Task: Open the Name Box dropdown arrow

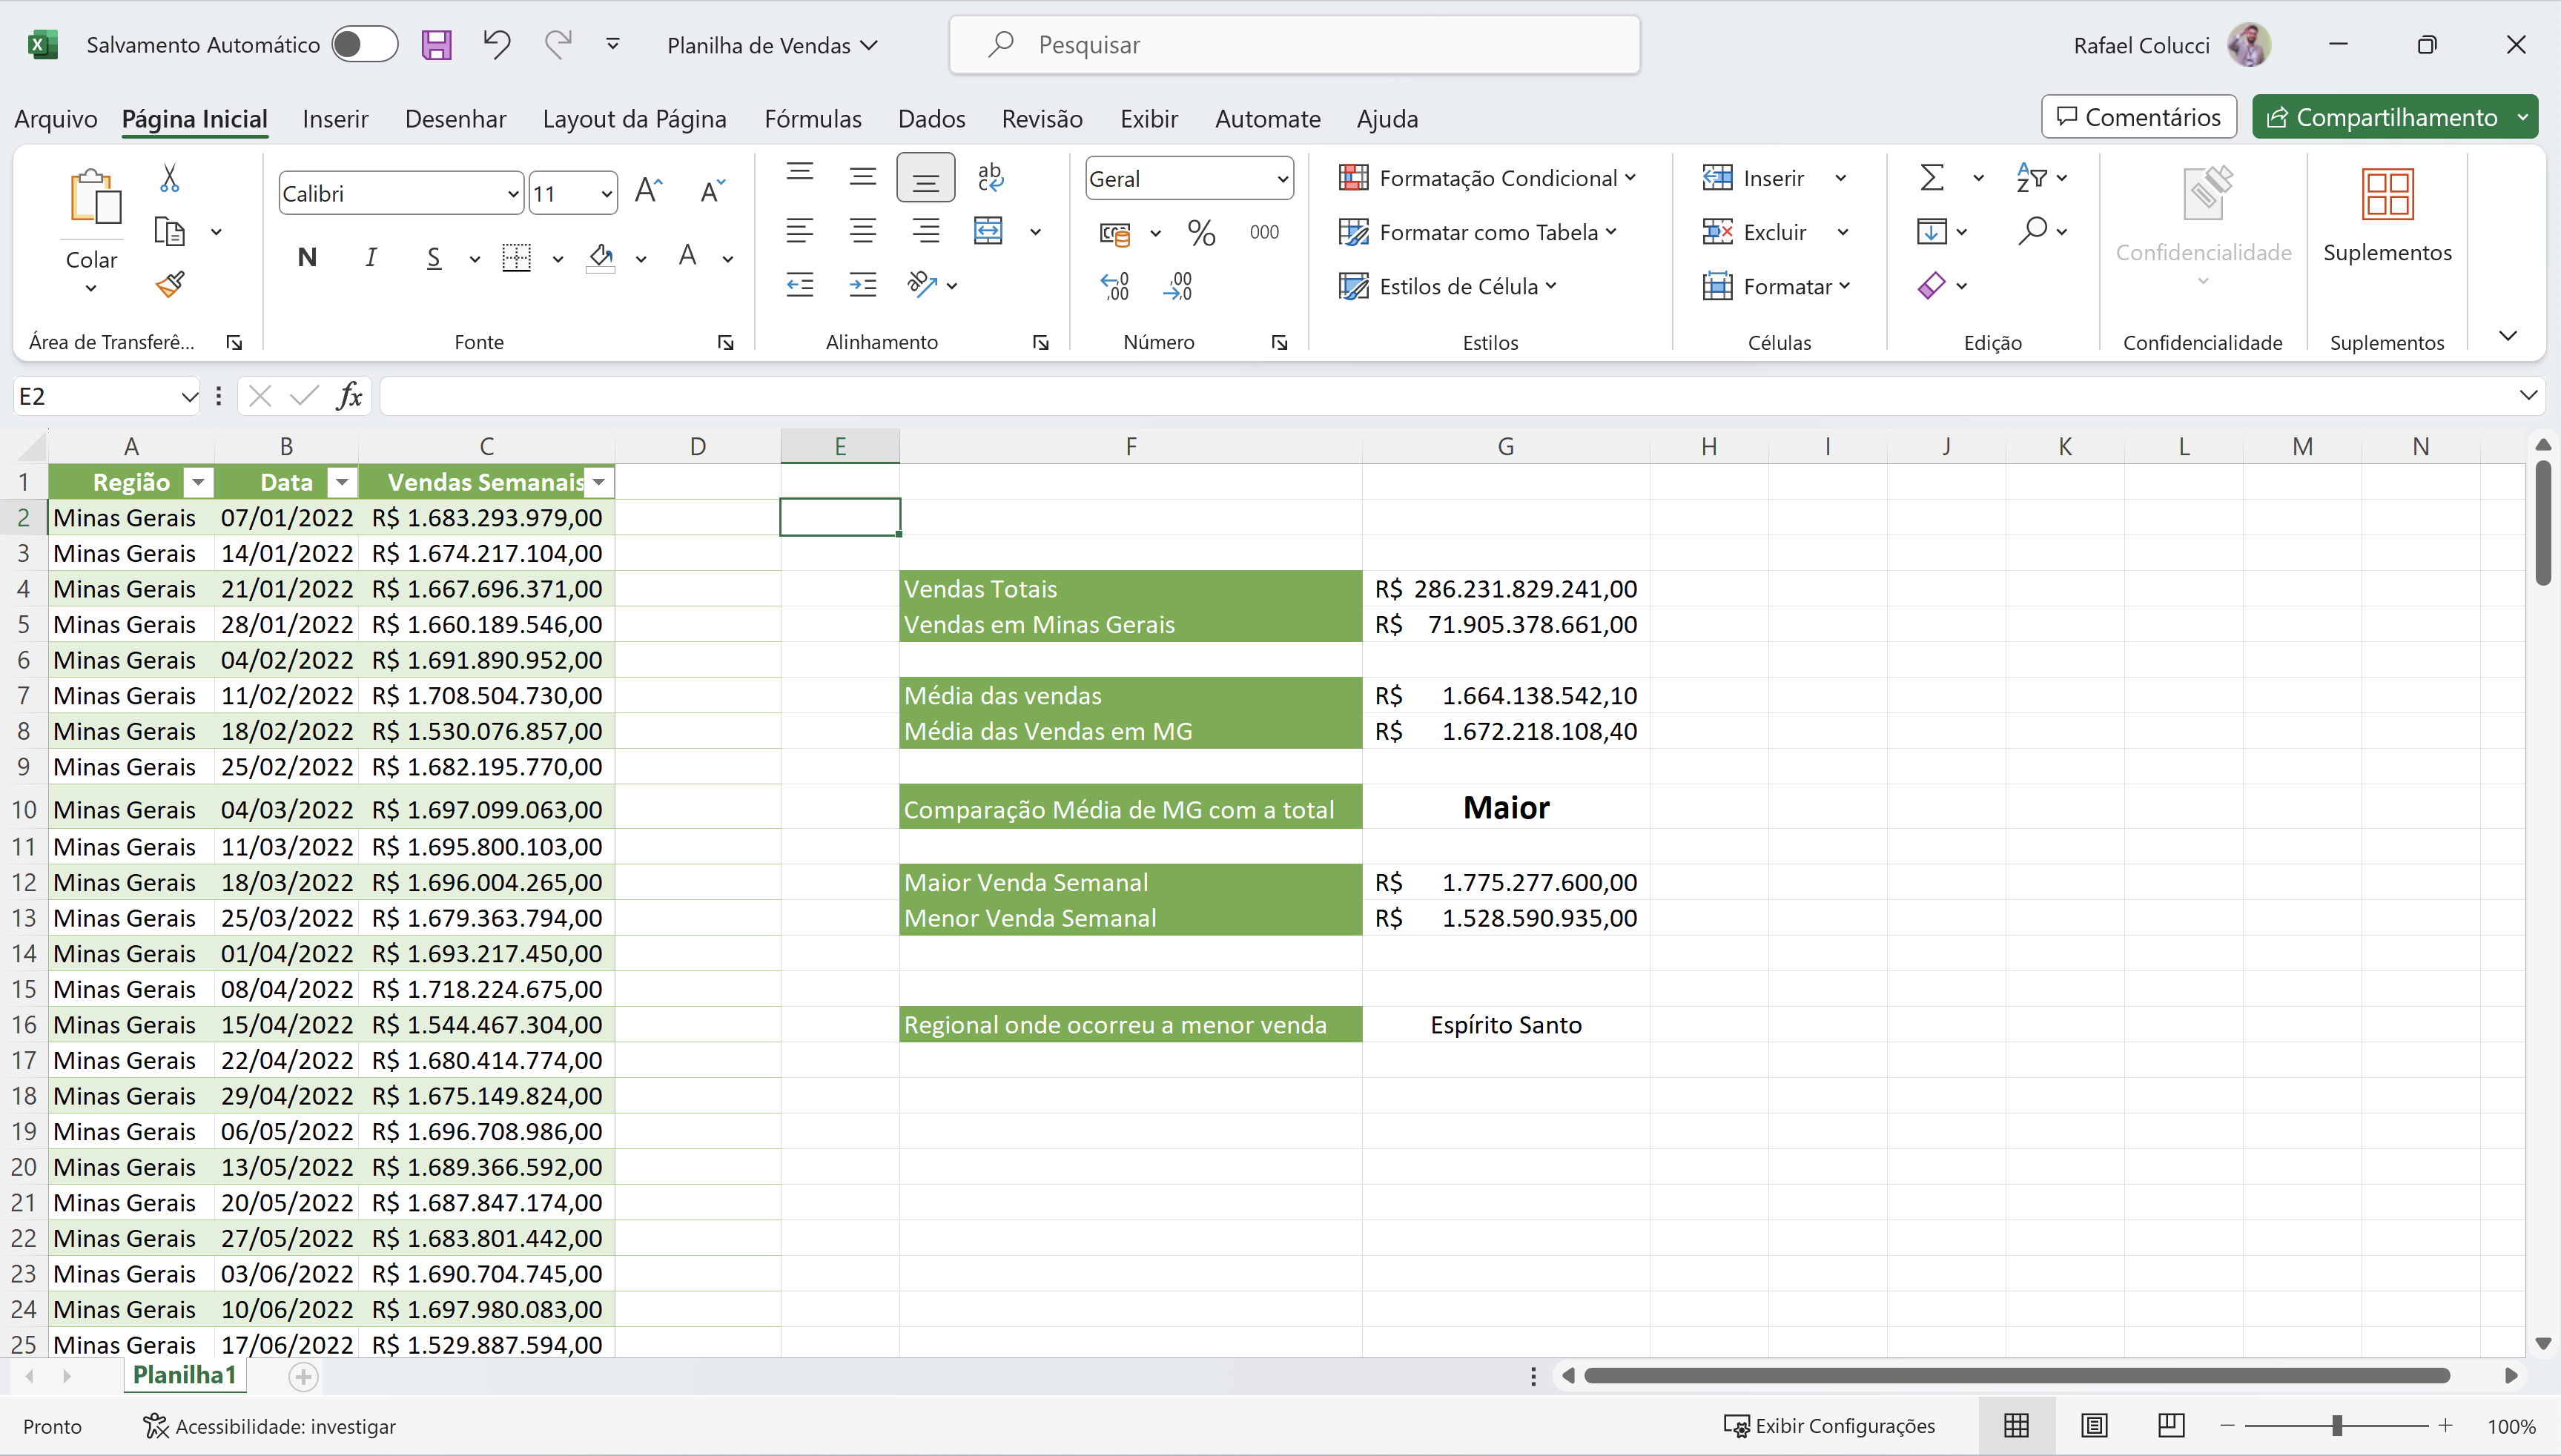Action: pos(189,397)
